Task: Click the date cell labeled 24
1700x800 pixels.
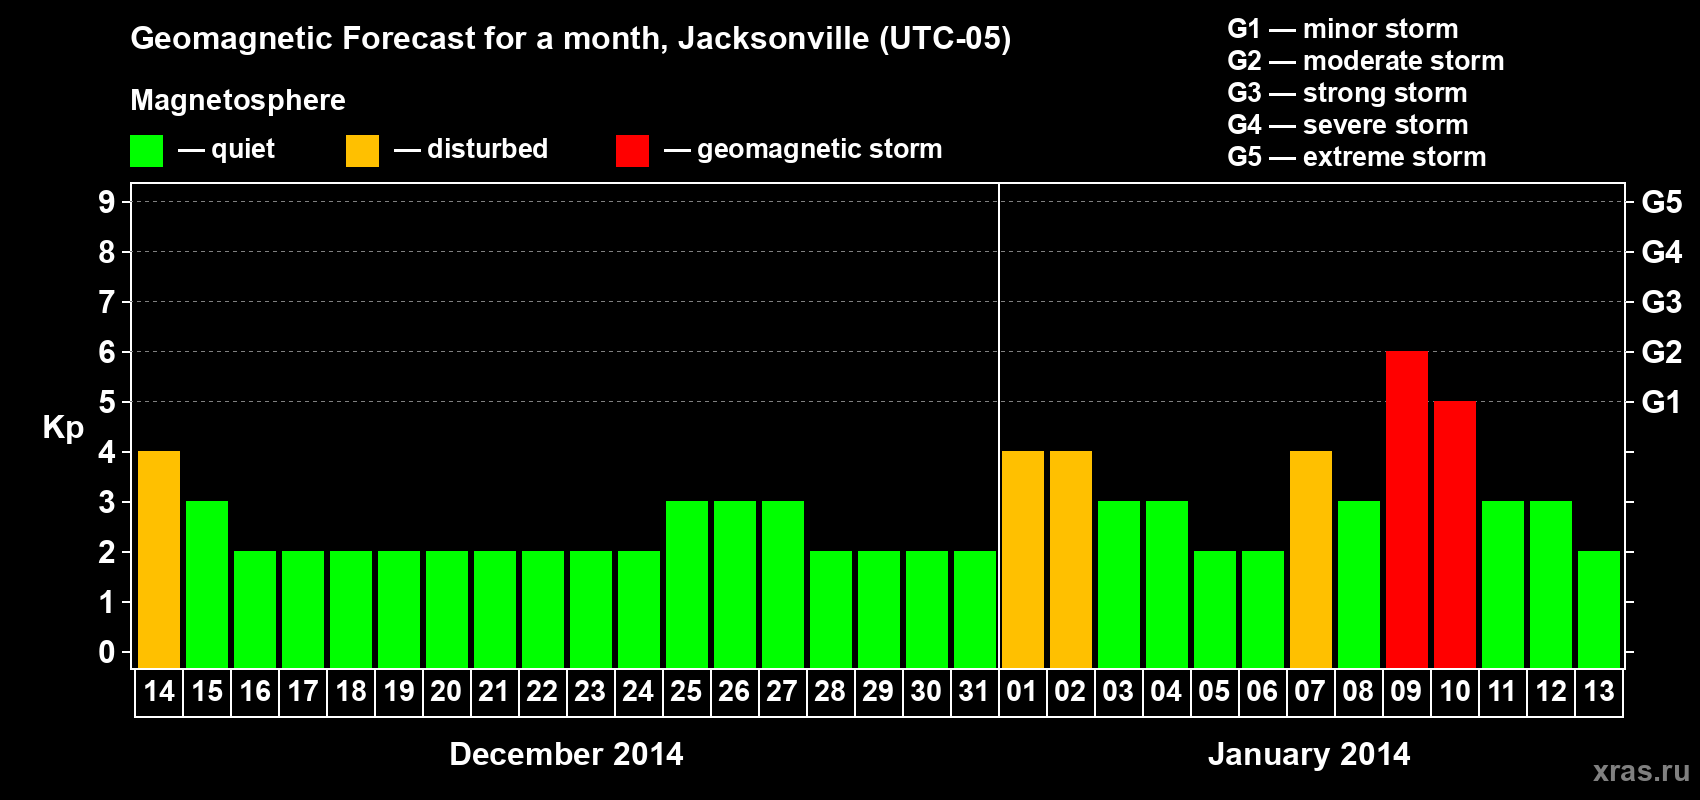Action: pos(639,692)
